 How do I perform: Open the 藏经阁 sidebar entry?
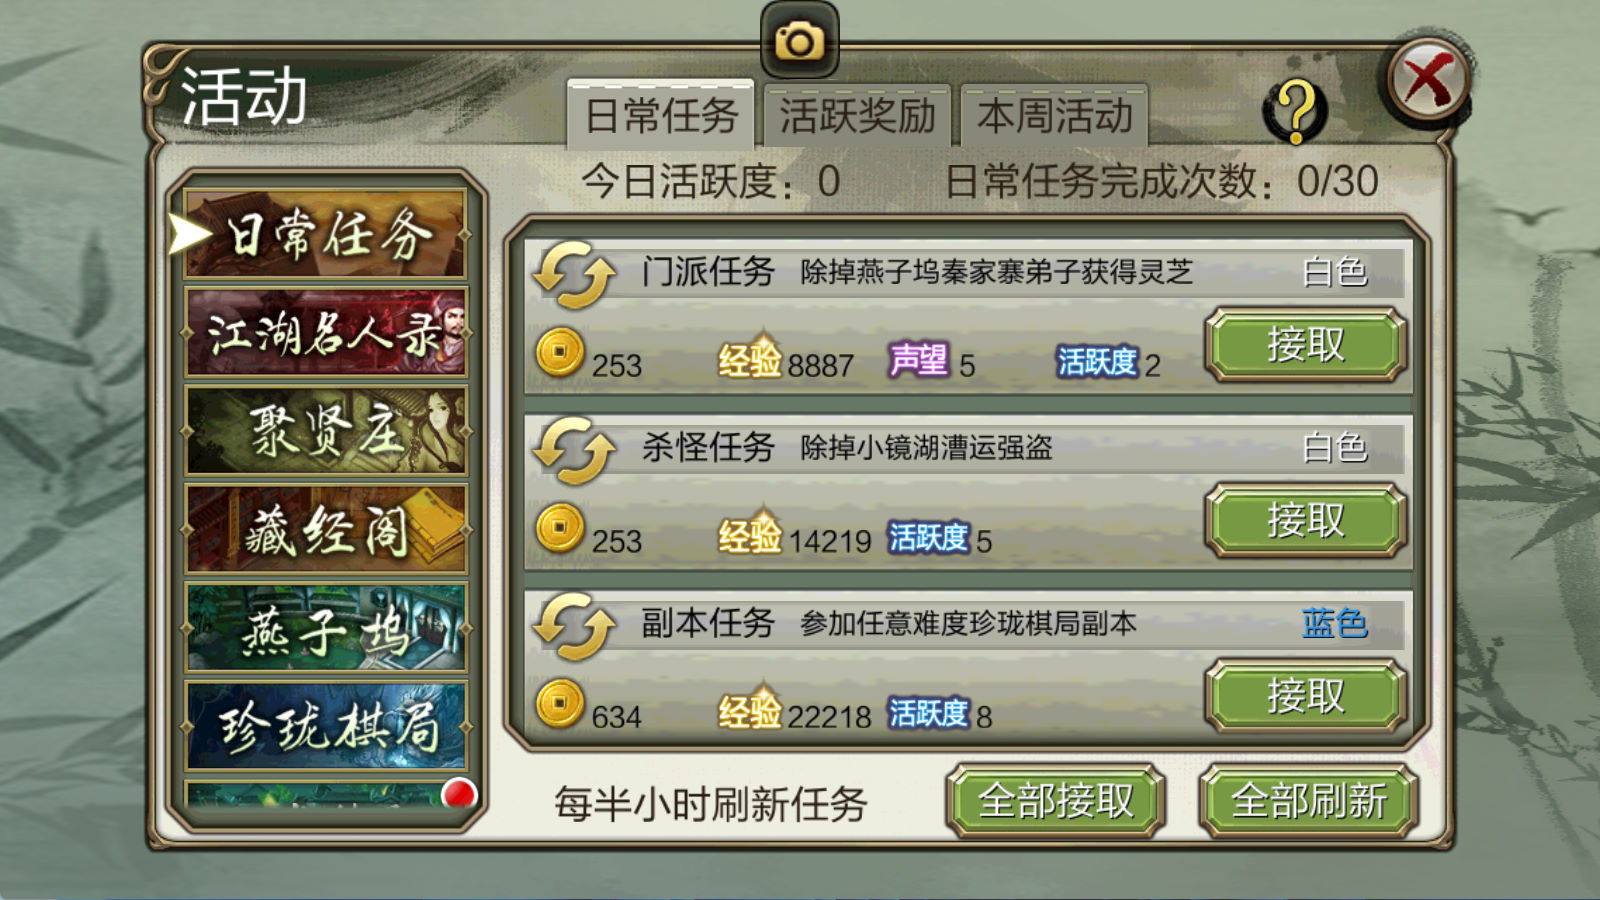326,529
